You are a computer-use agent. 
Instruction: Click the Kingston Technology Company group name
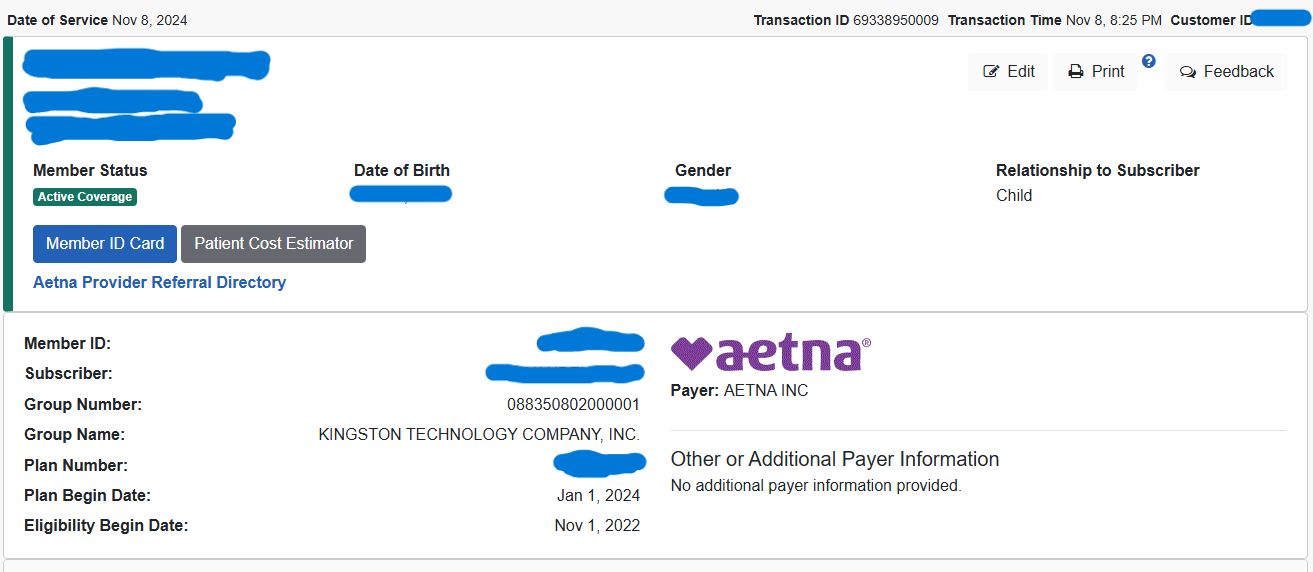point(478,435)
